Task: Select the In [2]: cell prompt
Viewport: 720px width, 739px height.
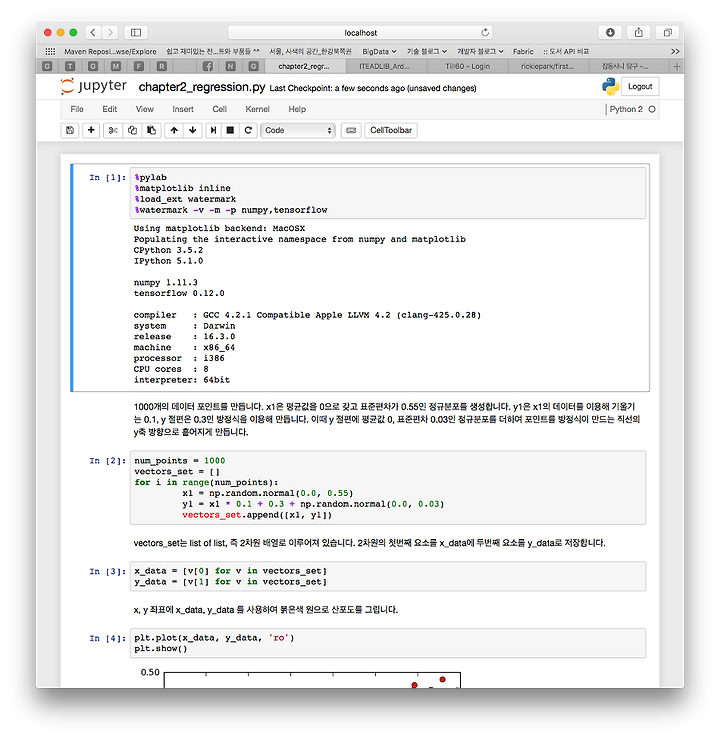Action: (x=107, y=460)
